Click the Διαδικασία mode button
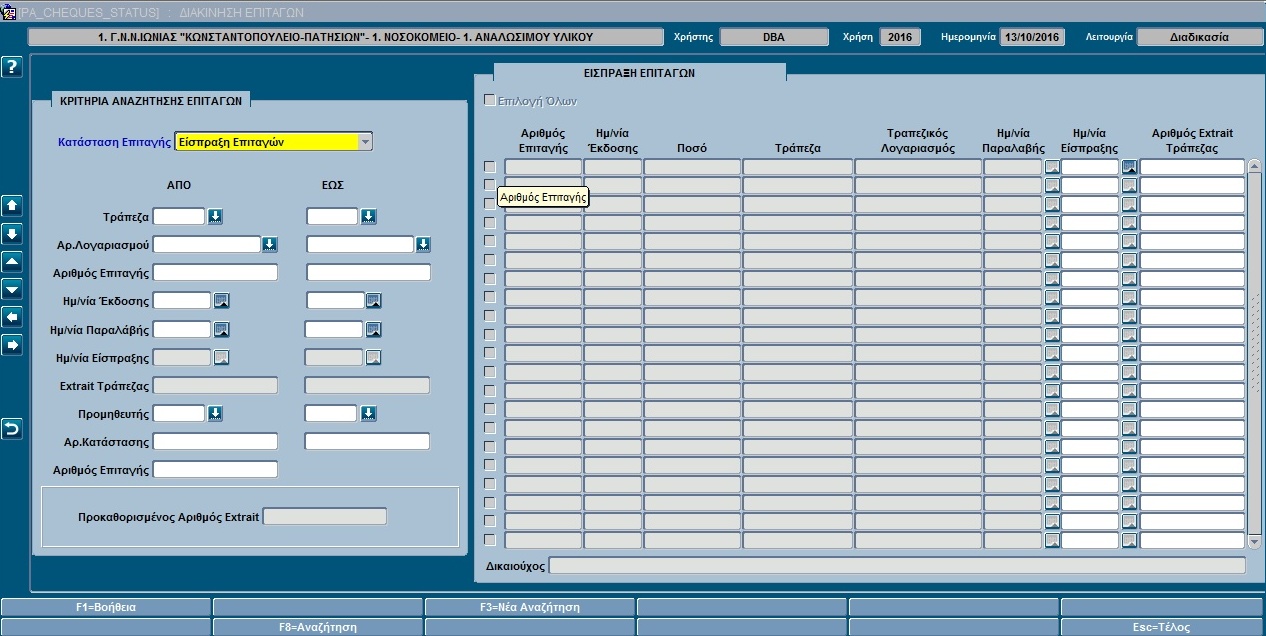The height and width of the screenshot is (636, 1266). pos(1200,37)
